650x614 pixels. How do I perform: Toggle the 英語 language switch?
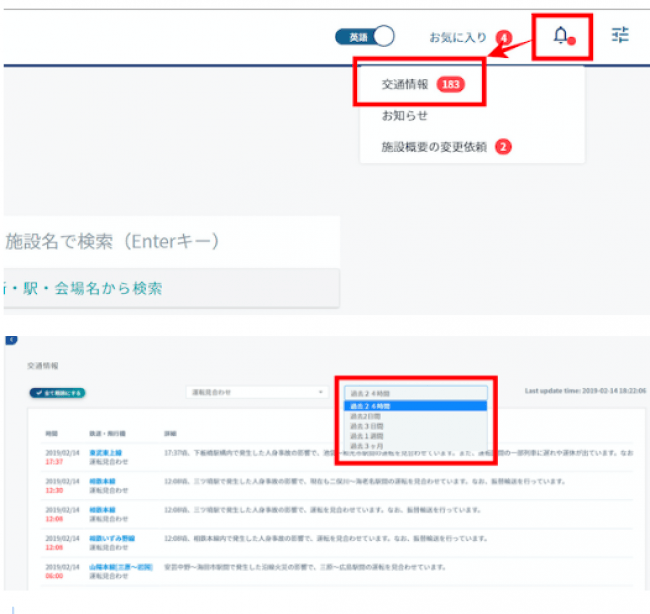pyautogui.click(x=364, y=36)
